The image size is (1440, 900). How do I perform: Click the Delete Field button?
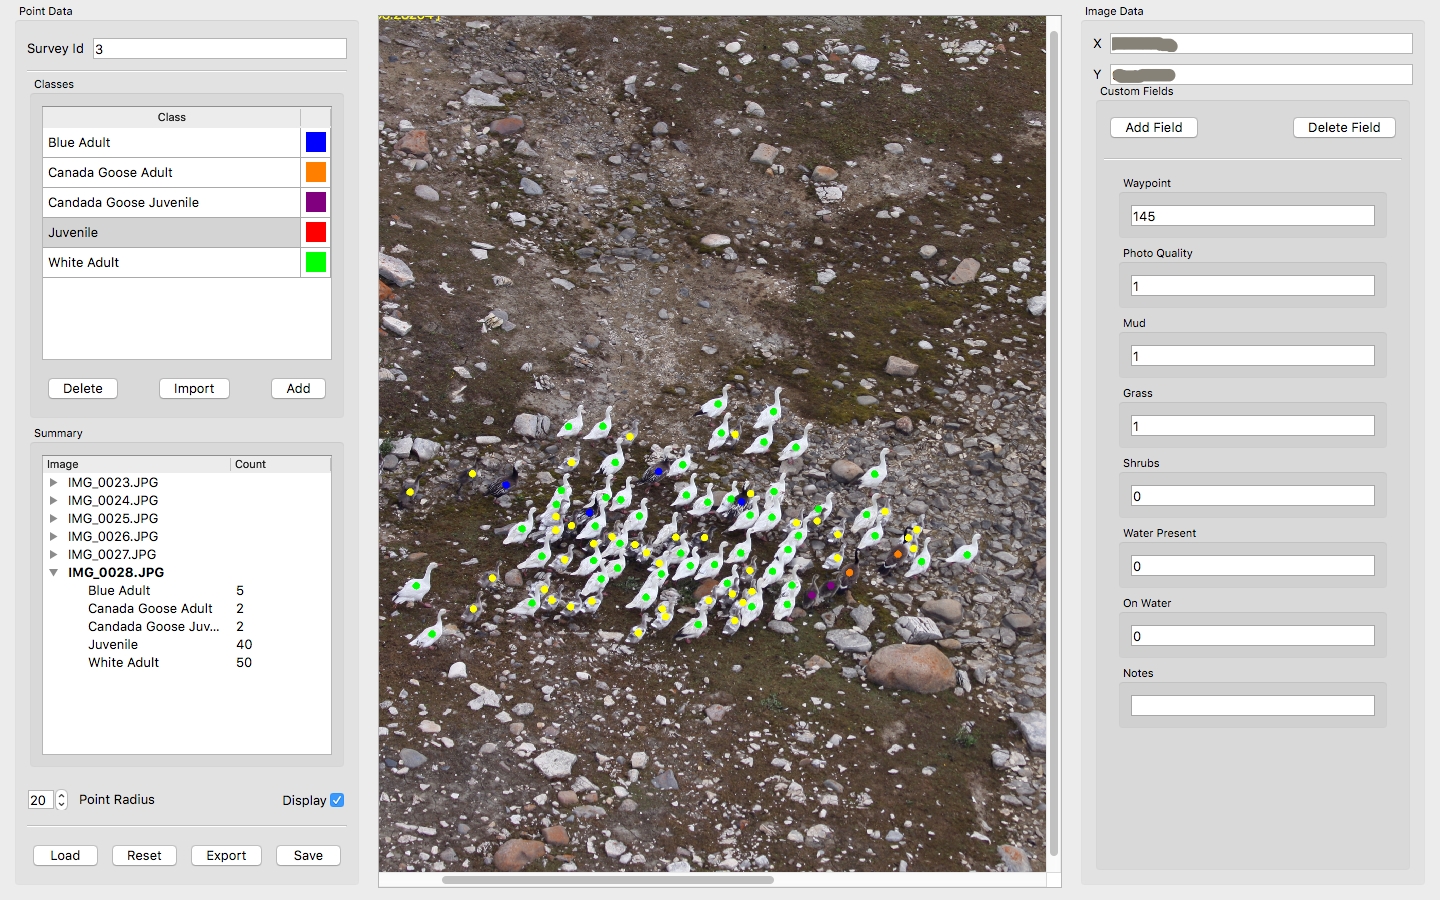1344,127
